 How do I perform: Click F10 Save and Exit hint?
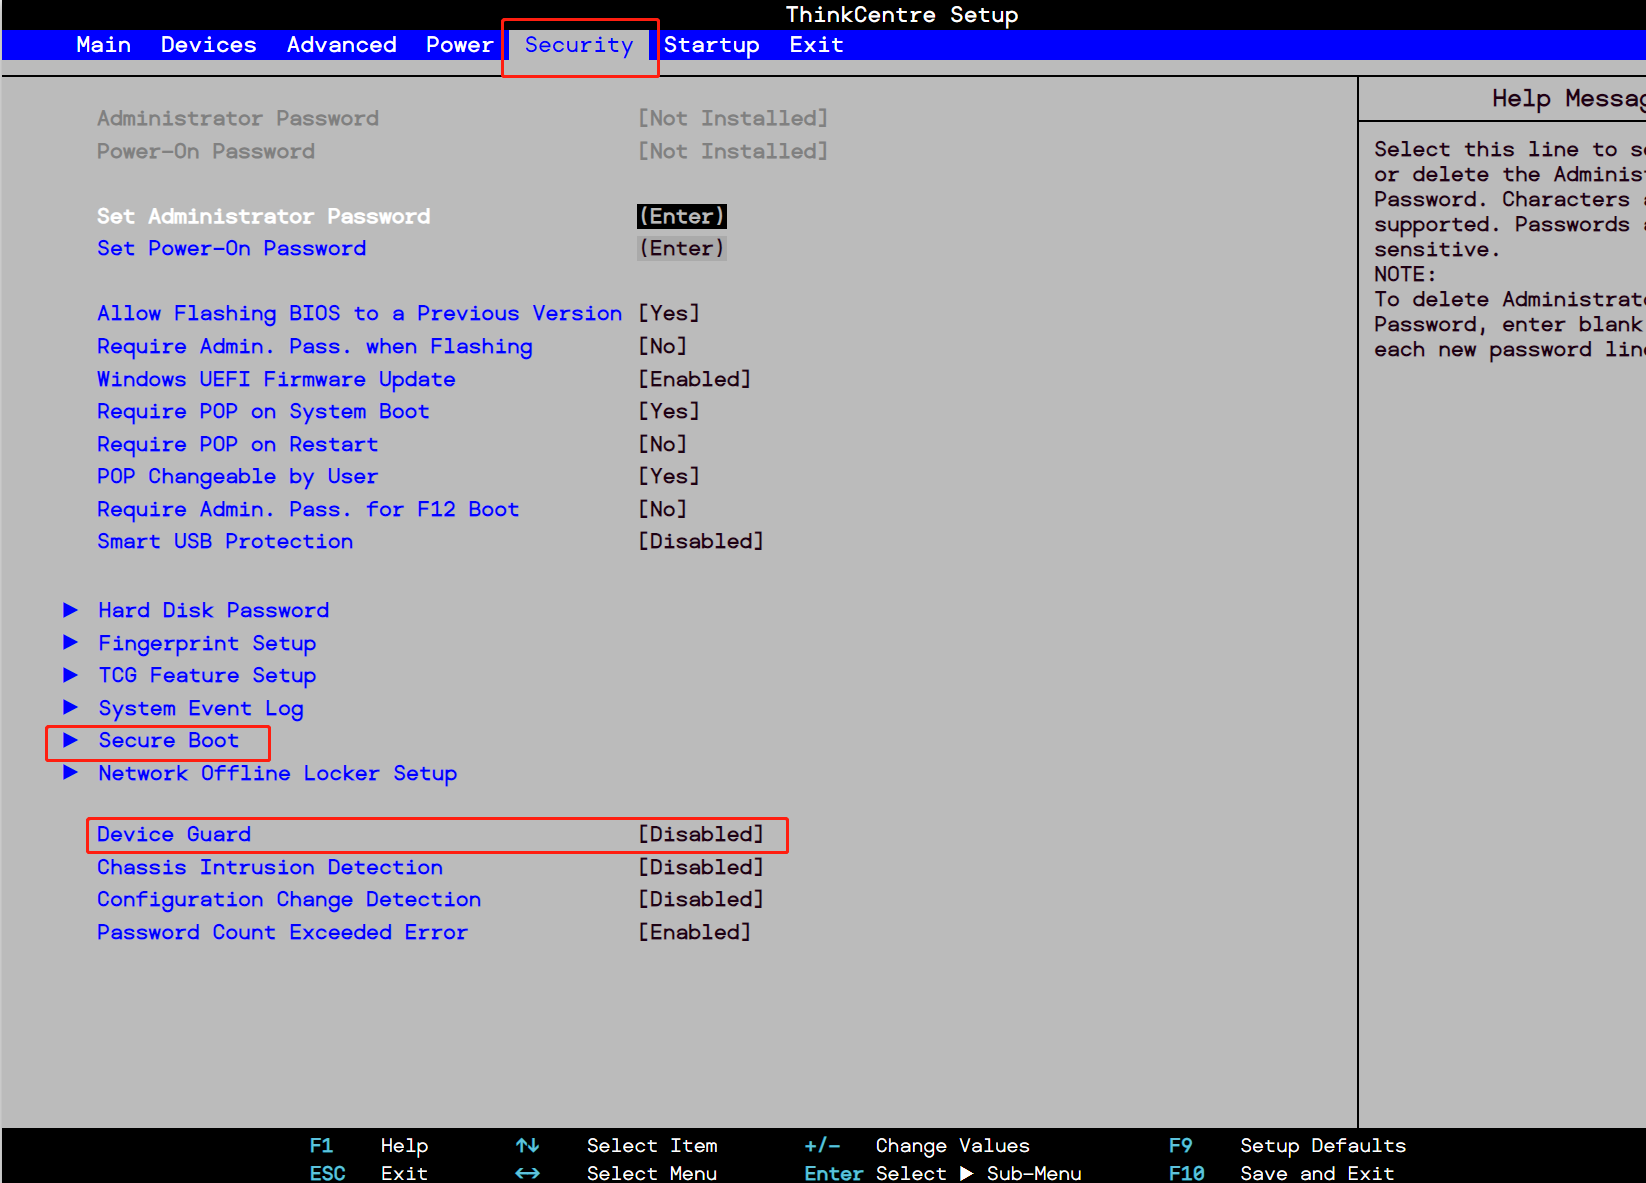point(1281,1173)
